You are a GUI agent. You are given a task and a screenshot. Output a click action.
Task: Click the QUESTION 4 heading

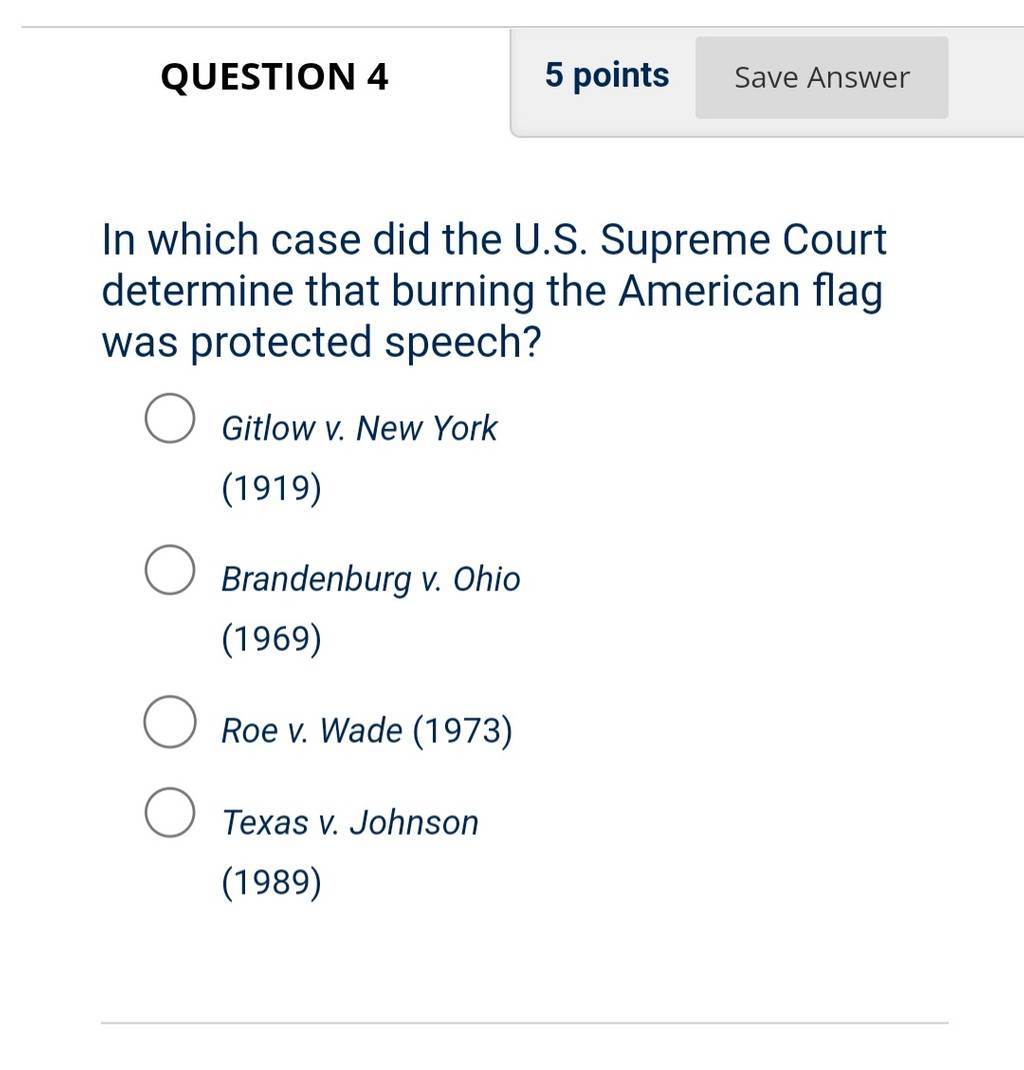click(x=274, y=76)
